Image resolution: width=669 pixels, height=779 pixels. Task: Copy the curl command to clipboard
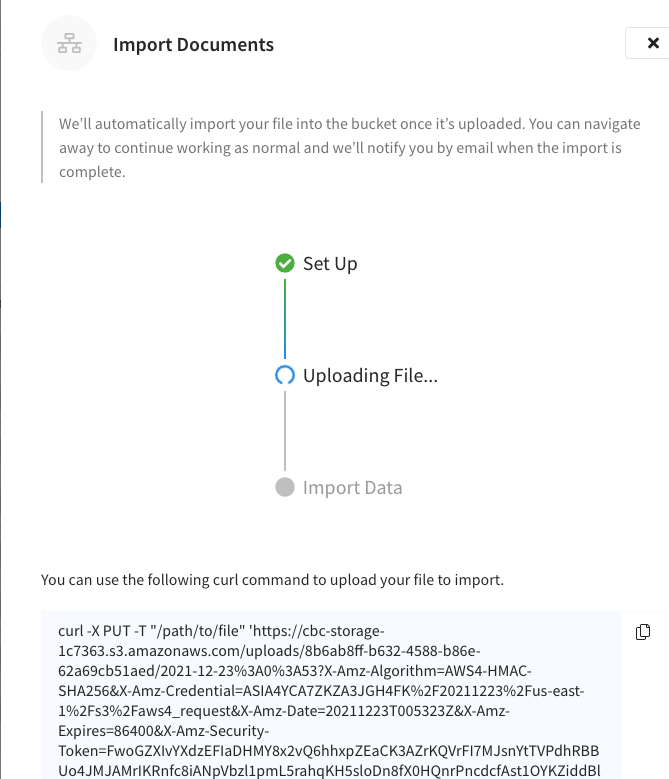pos(643,631)
